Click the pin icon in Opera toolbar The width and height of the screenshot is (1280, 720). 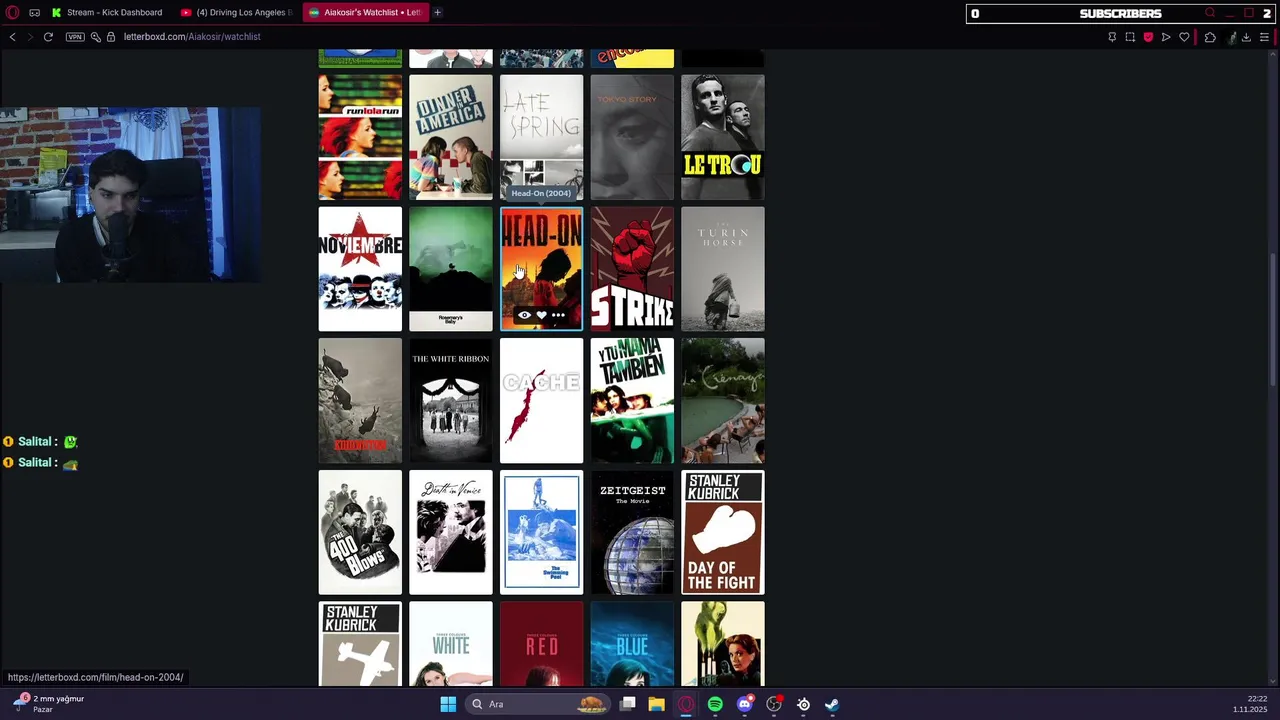pyautogui.click(x=1112, y=37)
